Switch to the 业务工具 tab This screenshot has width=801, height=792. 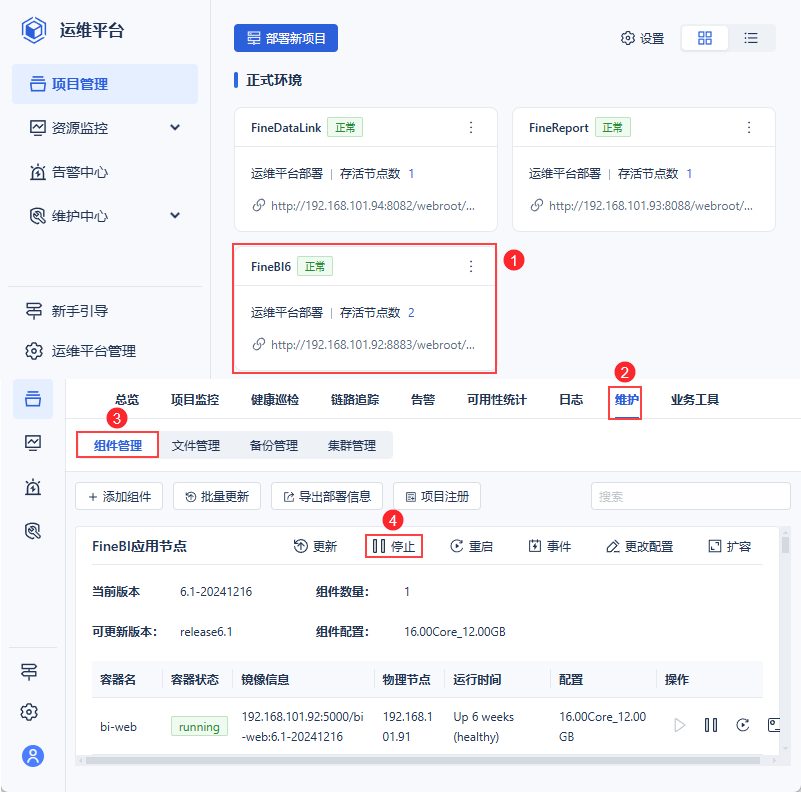[x=695, y=400]
